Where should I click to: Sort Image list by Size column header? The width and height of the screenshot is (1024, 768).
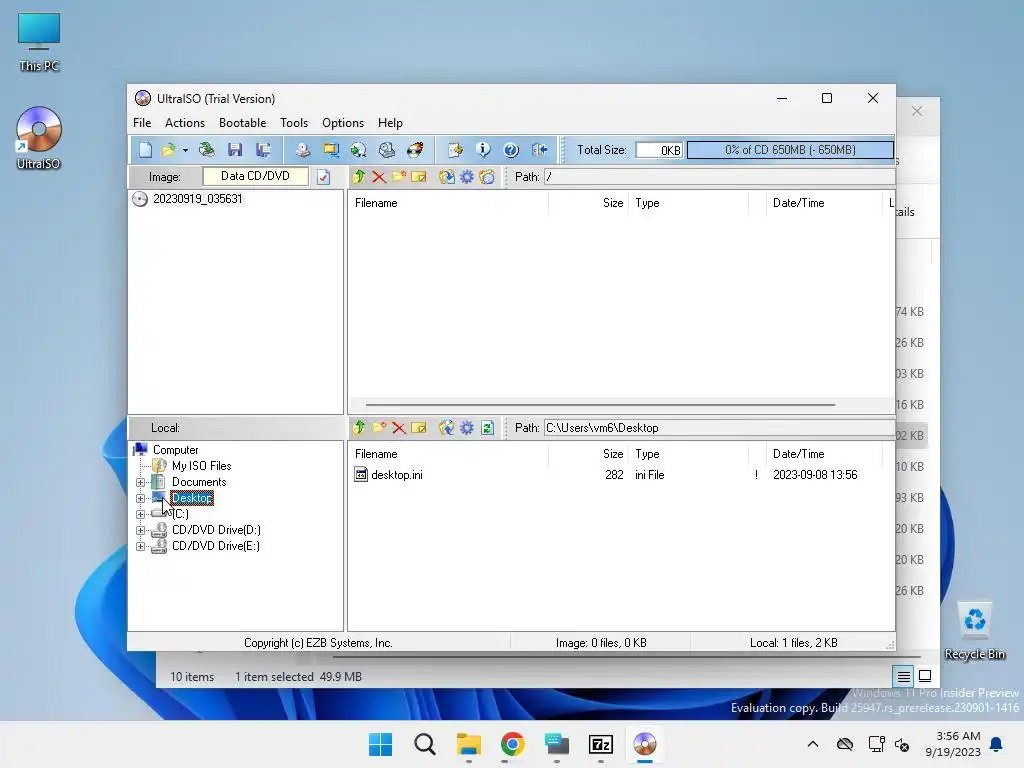coord(588,203)
